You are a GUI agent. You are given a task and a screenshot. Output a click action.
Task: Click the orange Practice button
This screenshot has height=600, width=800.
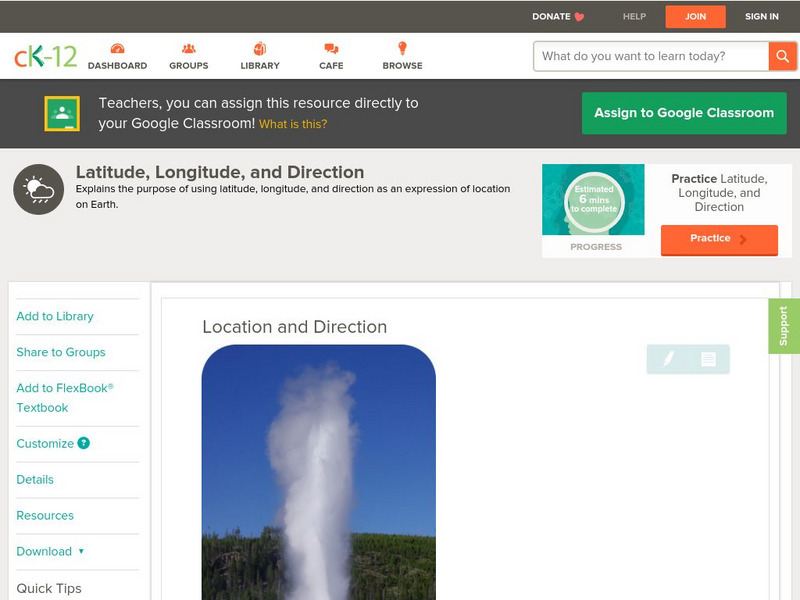pyautogui.click(x=718, y=239)
